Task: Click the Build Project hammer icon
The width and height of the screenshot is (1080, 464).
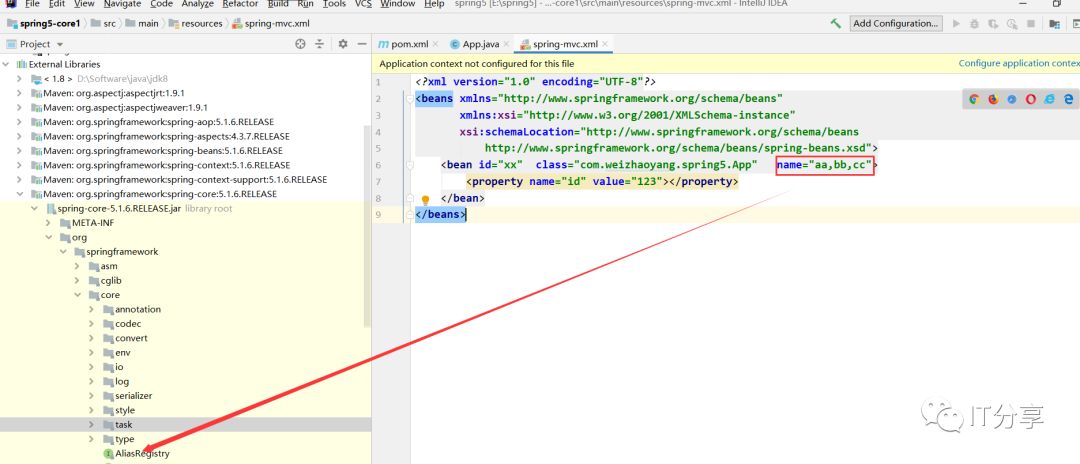Action: [x=835, y=23]
